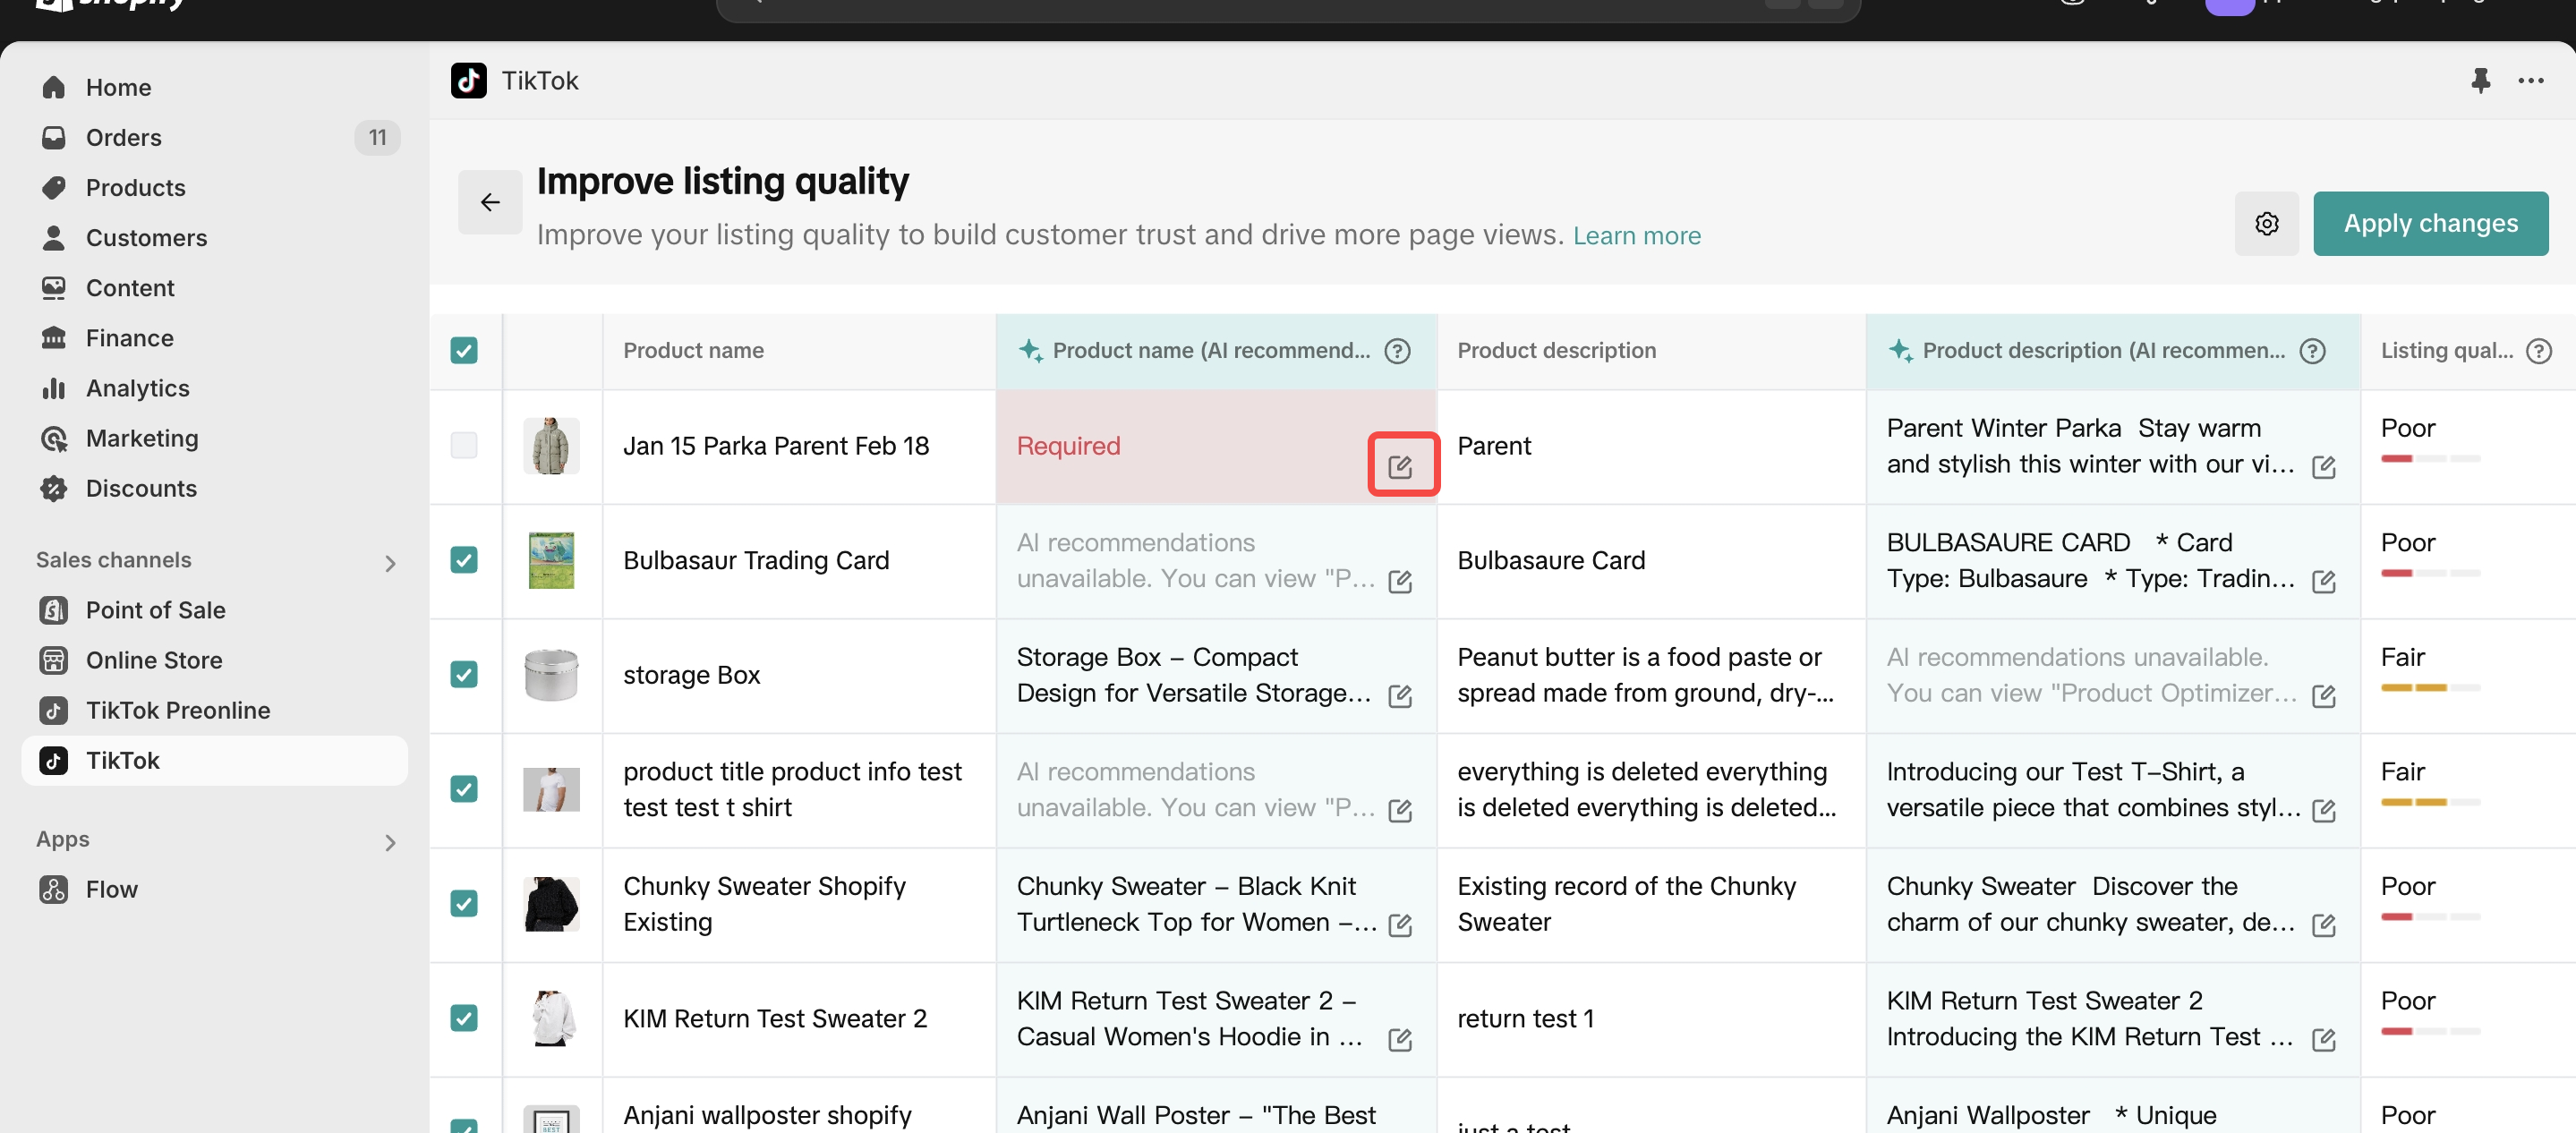2576x1133 pixels.
Task: Open Analytics in the sidebar
Action: tap(137, 388)
